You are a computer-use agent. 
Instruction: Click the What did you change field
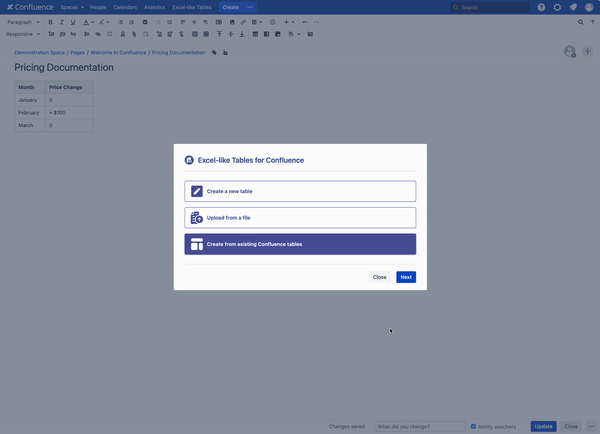click(x=420, y=426)
